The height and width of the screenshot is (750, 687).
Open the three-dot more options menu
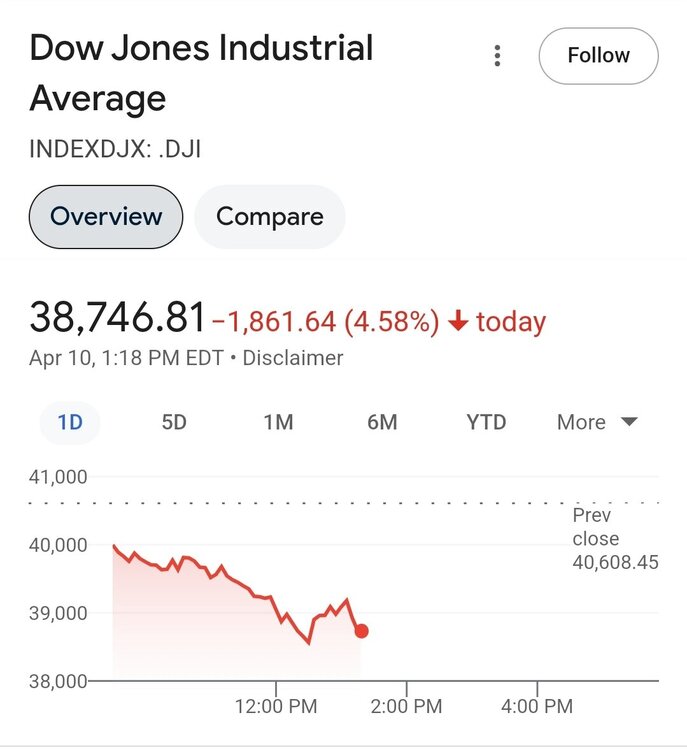(x=497, y=56)
